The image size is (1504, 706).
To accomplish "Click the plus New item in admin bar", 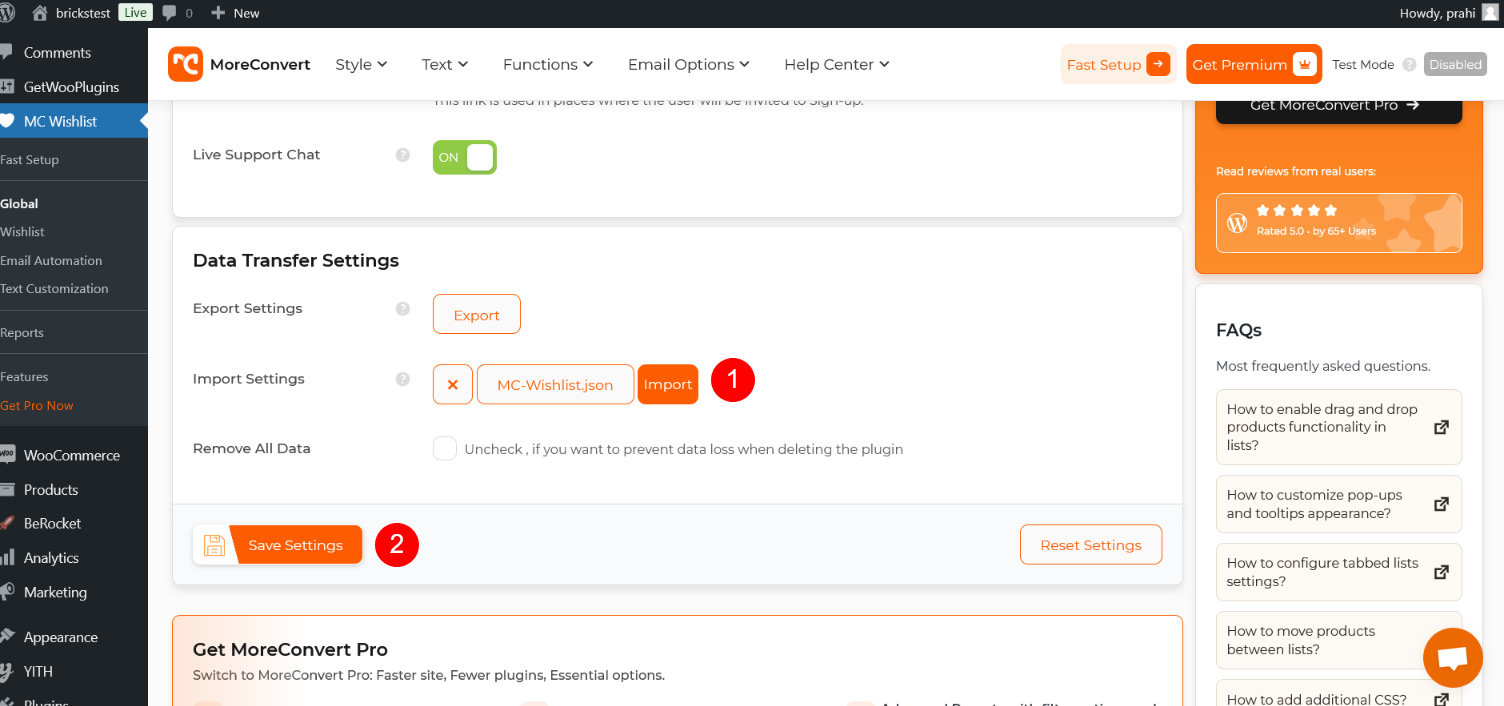I will [235, 13].
